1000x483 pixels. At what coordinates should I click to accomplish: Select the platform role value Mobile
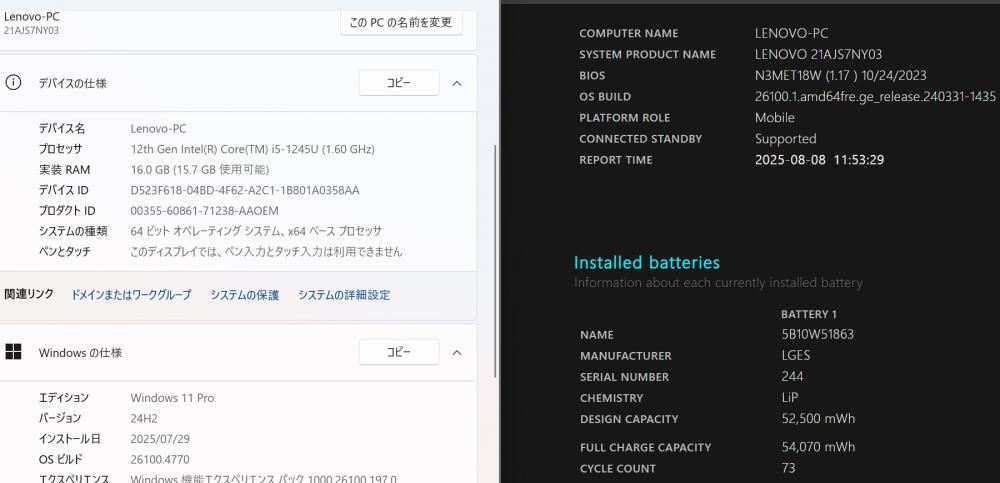click(775, 117)
